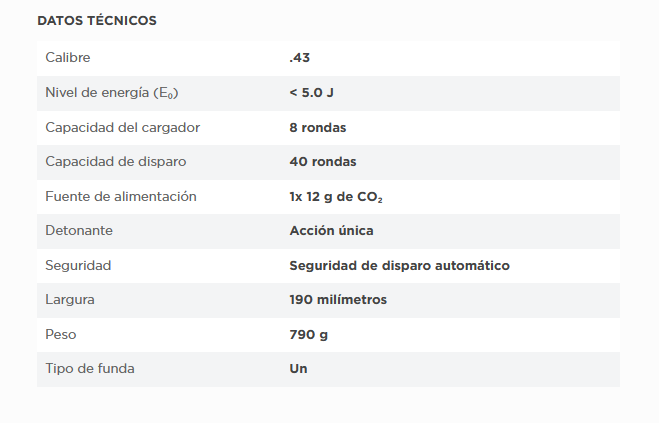
Task: Select the Largura row label
Action: [x=70, y=299]
